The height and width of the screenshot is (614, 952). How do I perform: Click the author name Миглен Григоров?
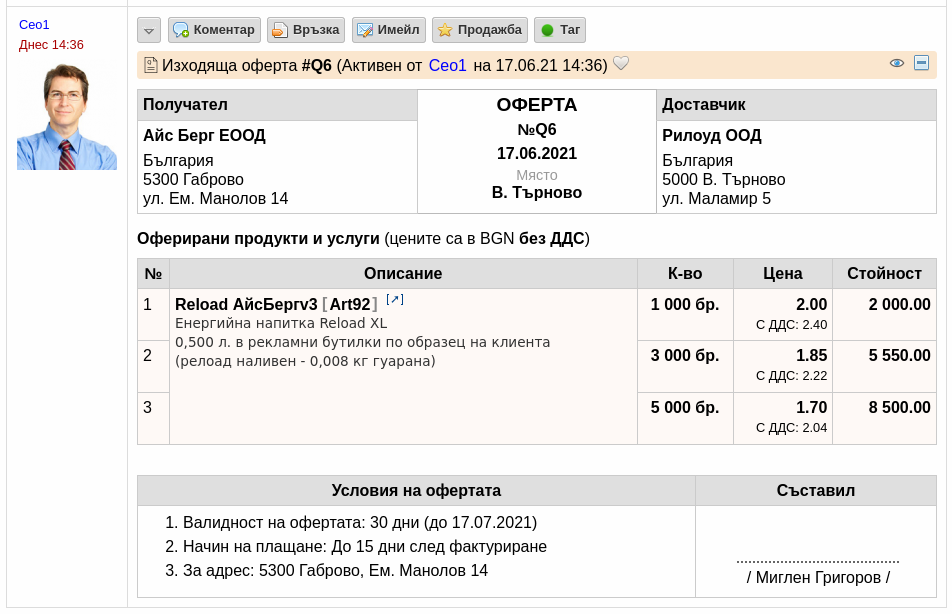[x=818, y=578]
